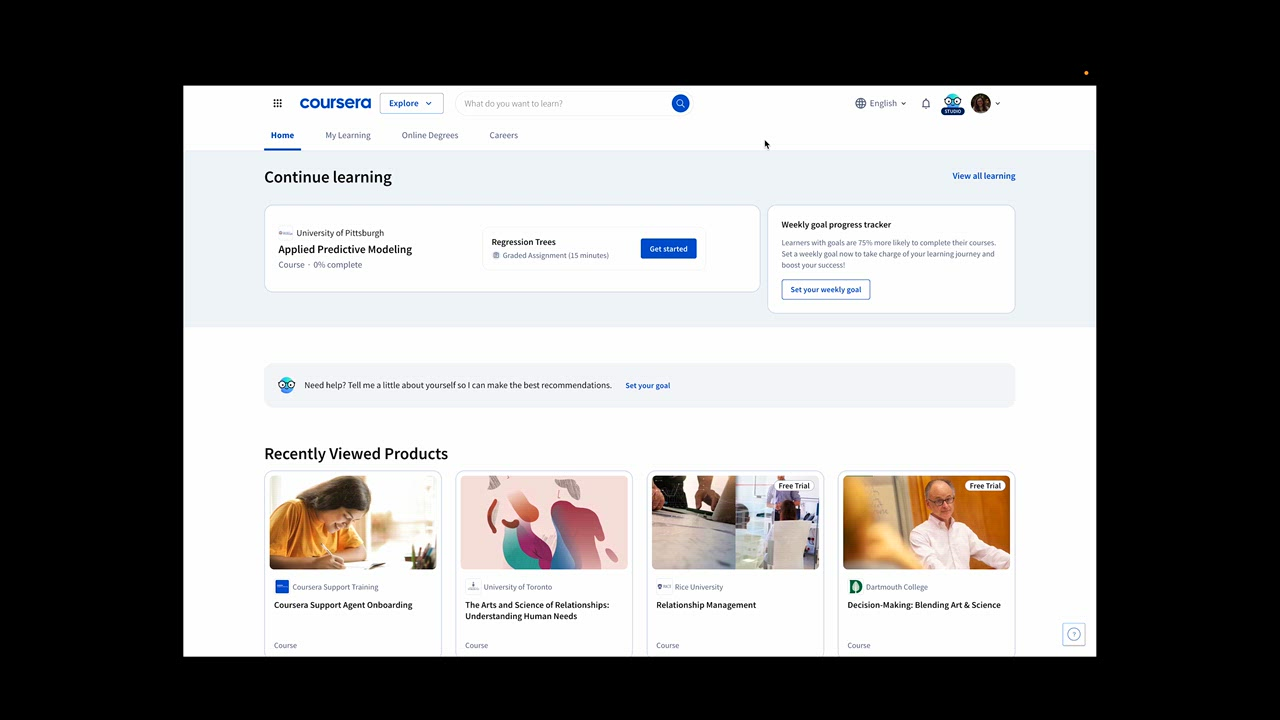Click the profile avatar photo
The image size is (1280, 720).
(x=981, y=103)
